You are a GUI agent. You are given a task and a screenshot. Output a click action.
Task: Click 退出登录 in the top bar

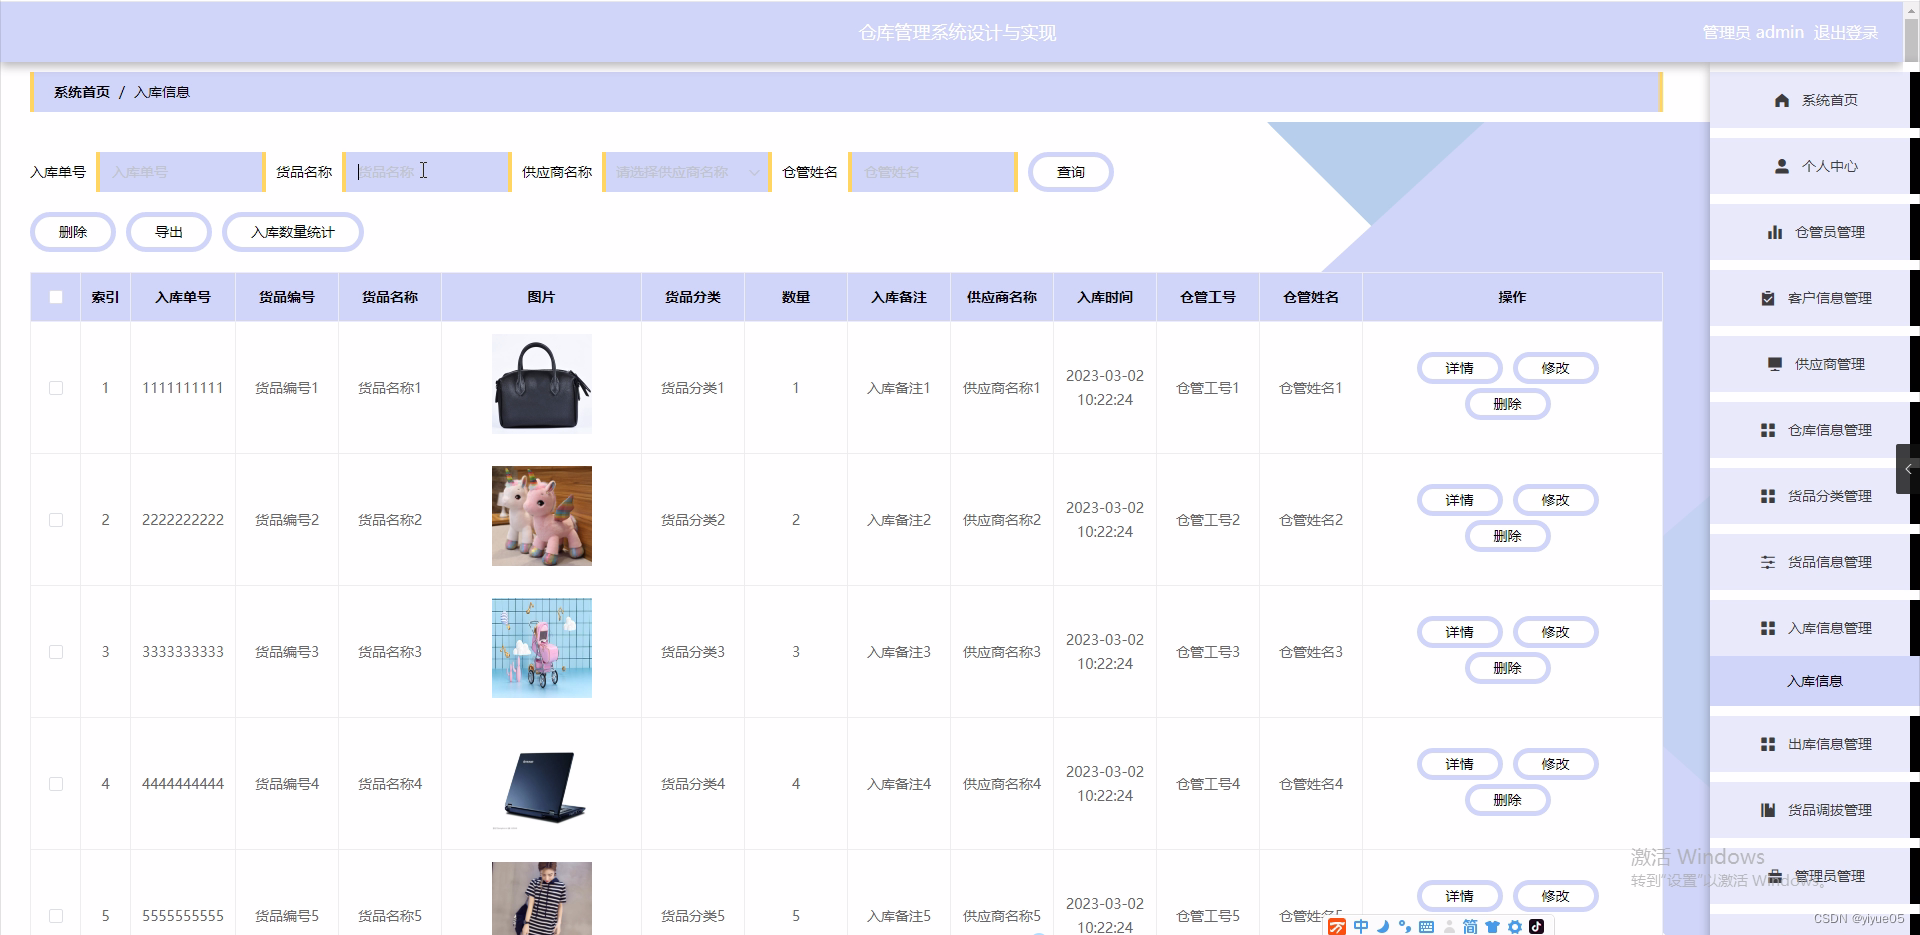click(x=1846, y=32)
